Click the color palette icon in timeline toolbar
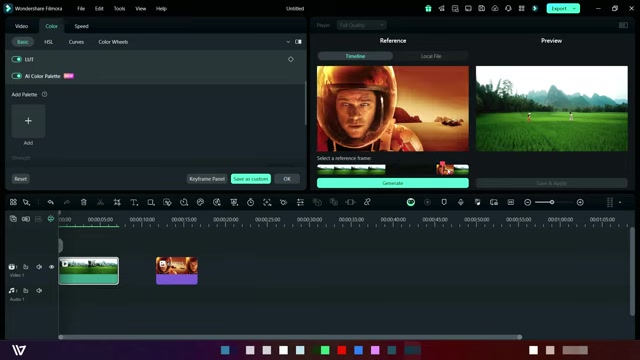This screenshot has width=640, height=360. [x=200, y=202]
